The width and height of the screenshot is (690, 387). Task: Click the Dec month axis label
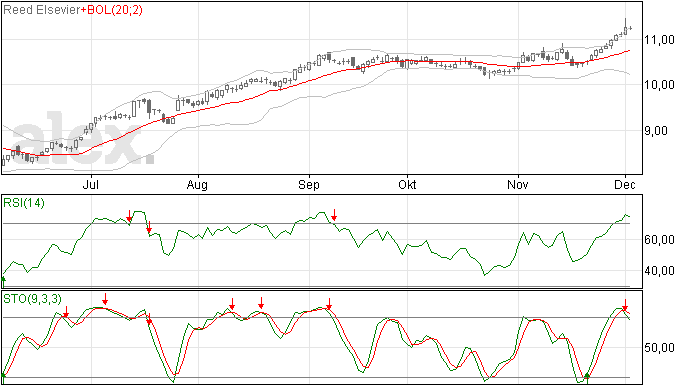(625, 184)
